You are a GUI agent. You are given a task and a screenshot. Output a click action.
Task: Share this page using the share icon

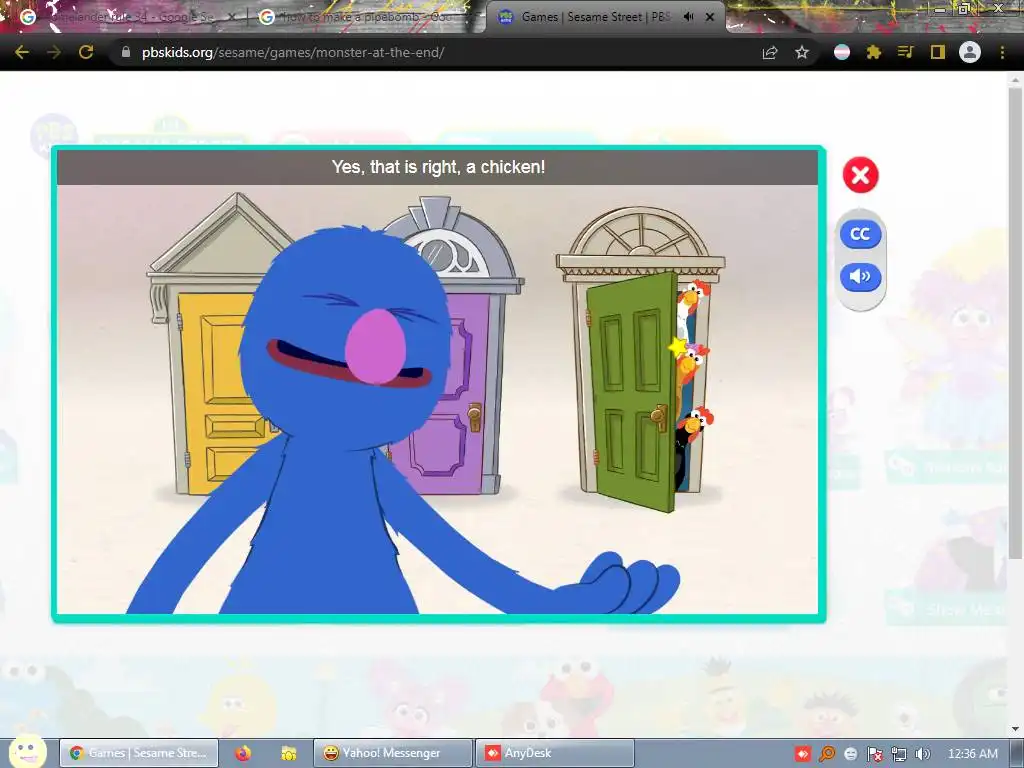pyautogui.click(x=770, y=52)
